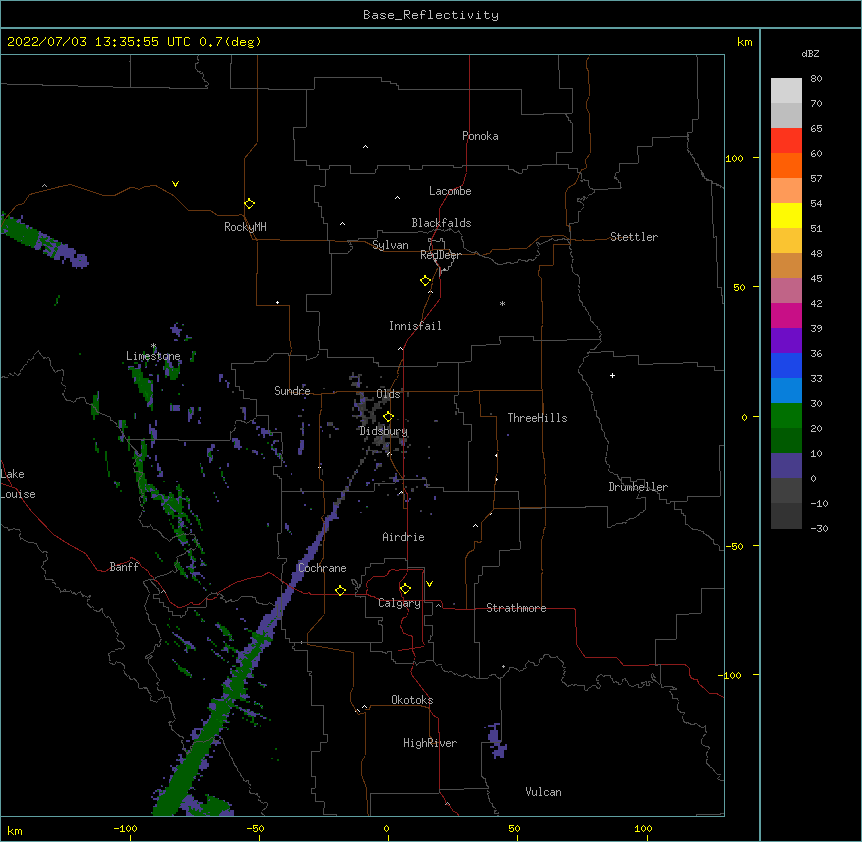
Task: Click the RockyMH label
Action: [x=245, y=227]
